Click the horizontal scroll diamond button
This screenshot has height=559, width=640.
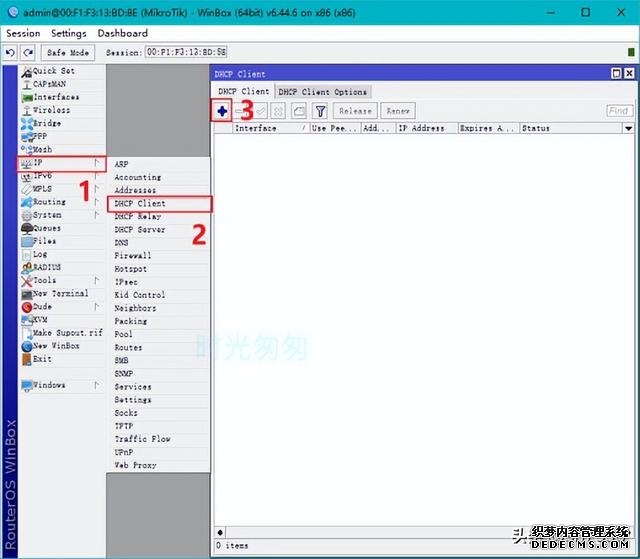coord(220,532)
